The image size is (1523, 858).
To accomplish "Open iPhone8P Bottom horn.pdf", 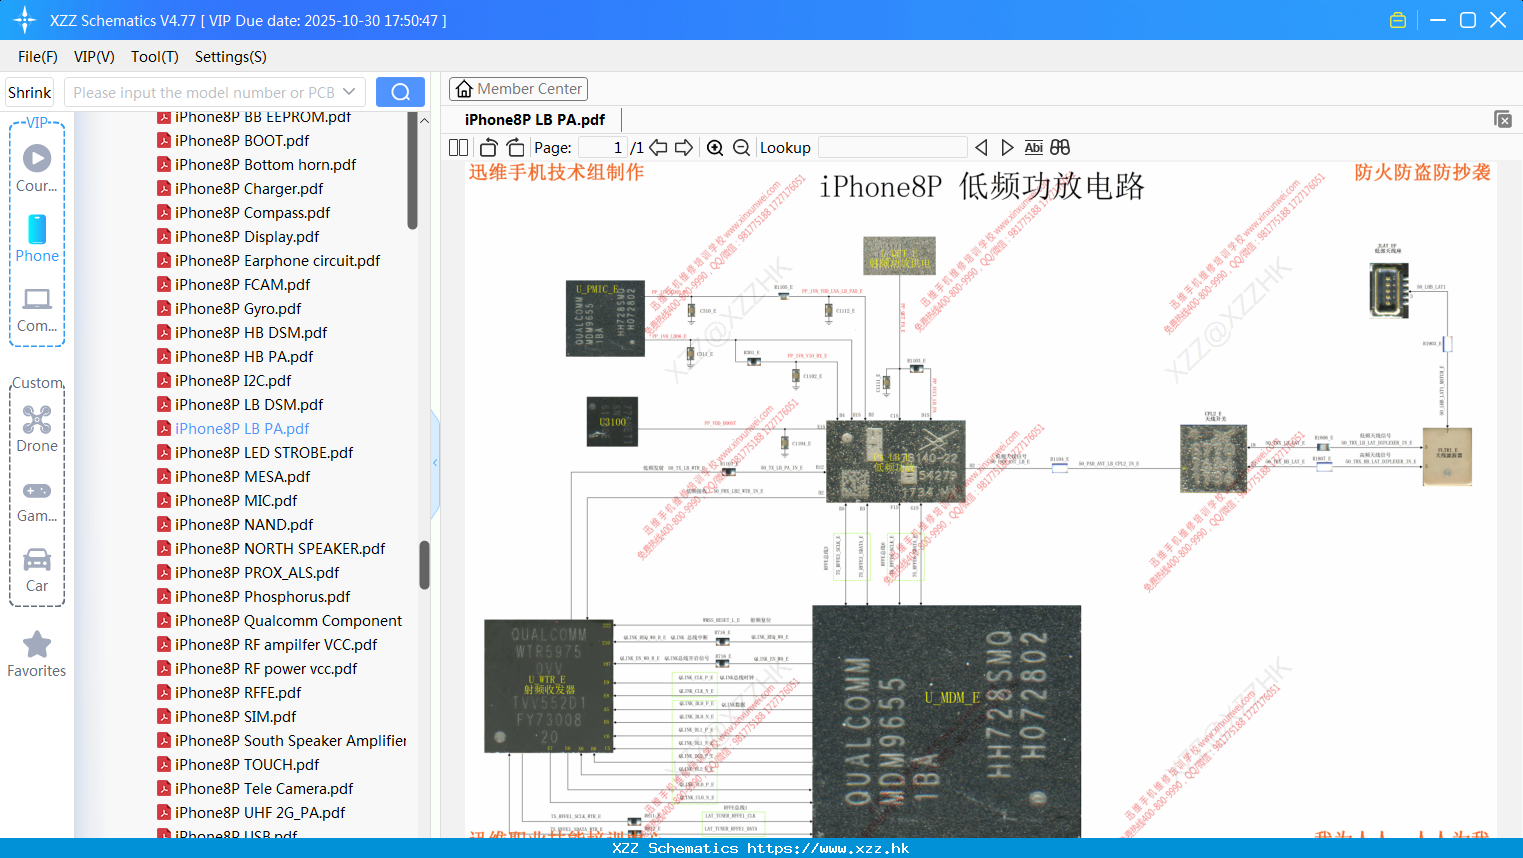I will (265, 164).
